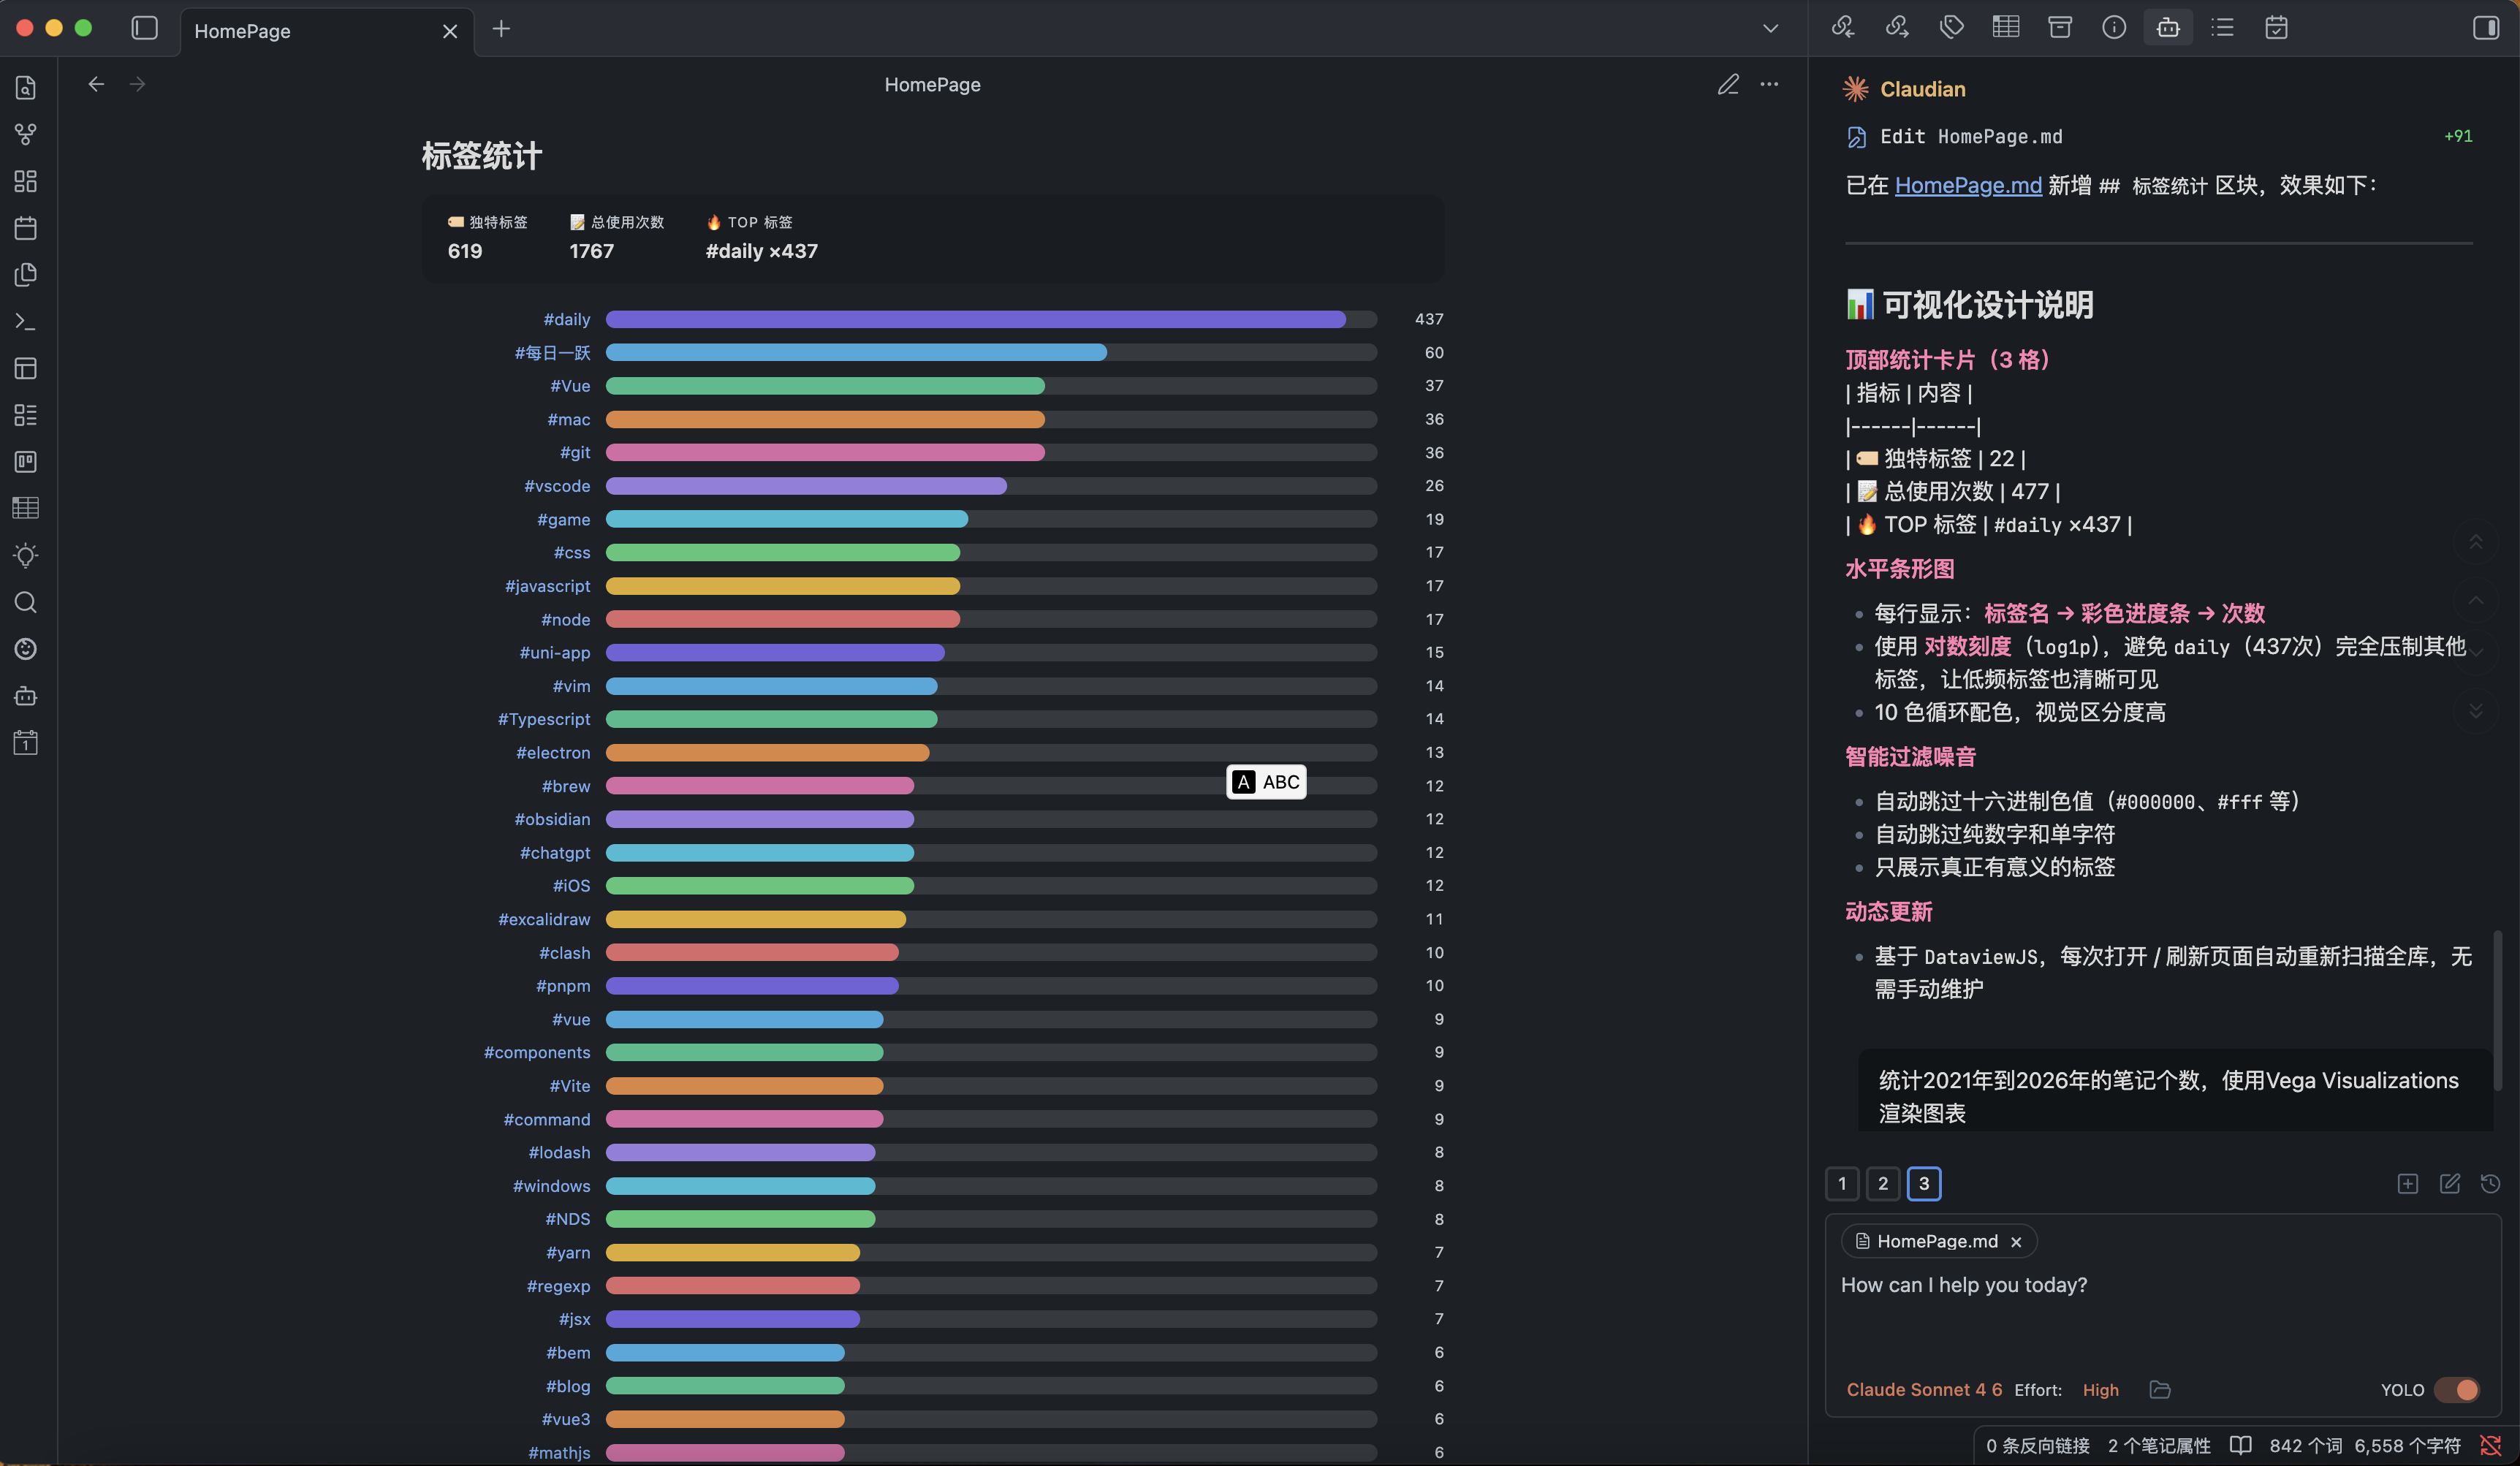
Task: Click the calendar icon in left ribbon
Action: pyautogui.click(x=26, y=228)
